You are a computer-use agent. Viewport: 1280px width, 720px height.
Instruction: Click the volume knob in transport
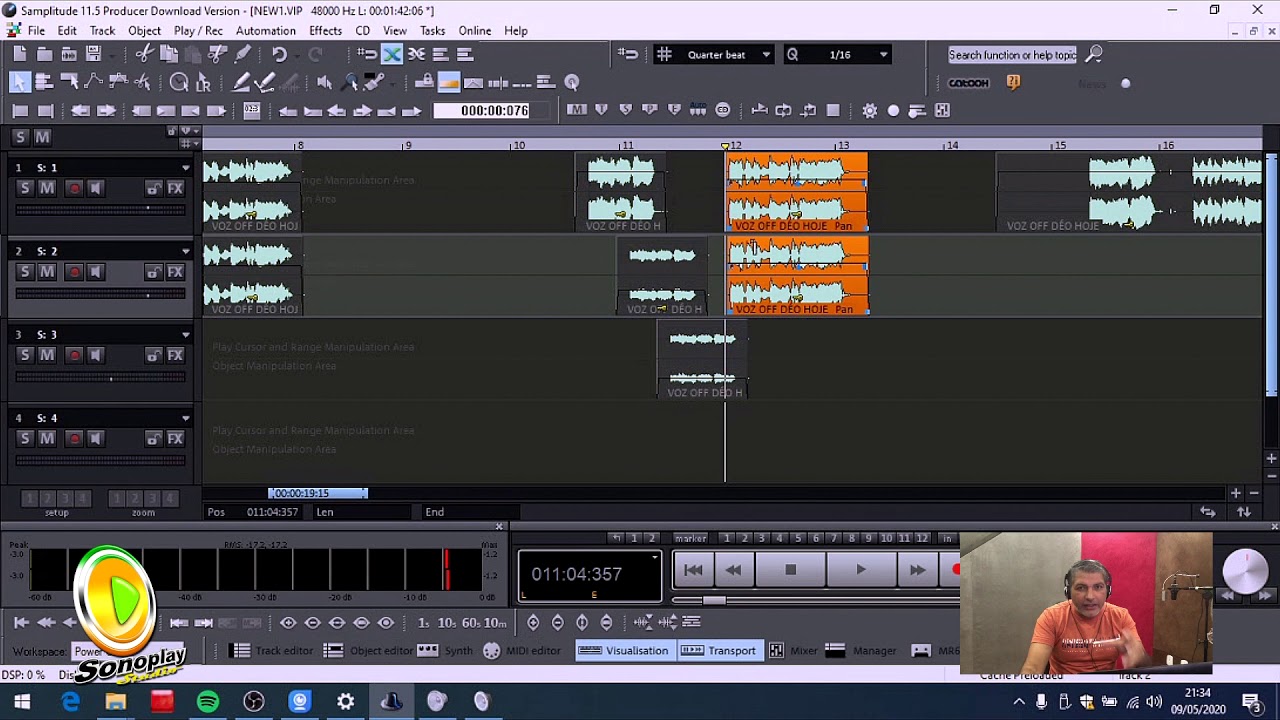tap(1245, 571)
